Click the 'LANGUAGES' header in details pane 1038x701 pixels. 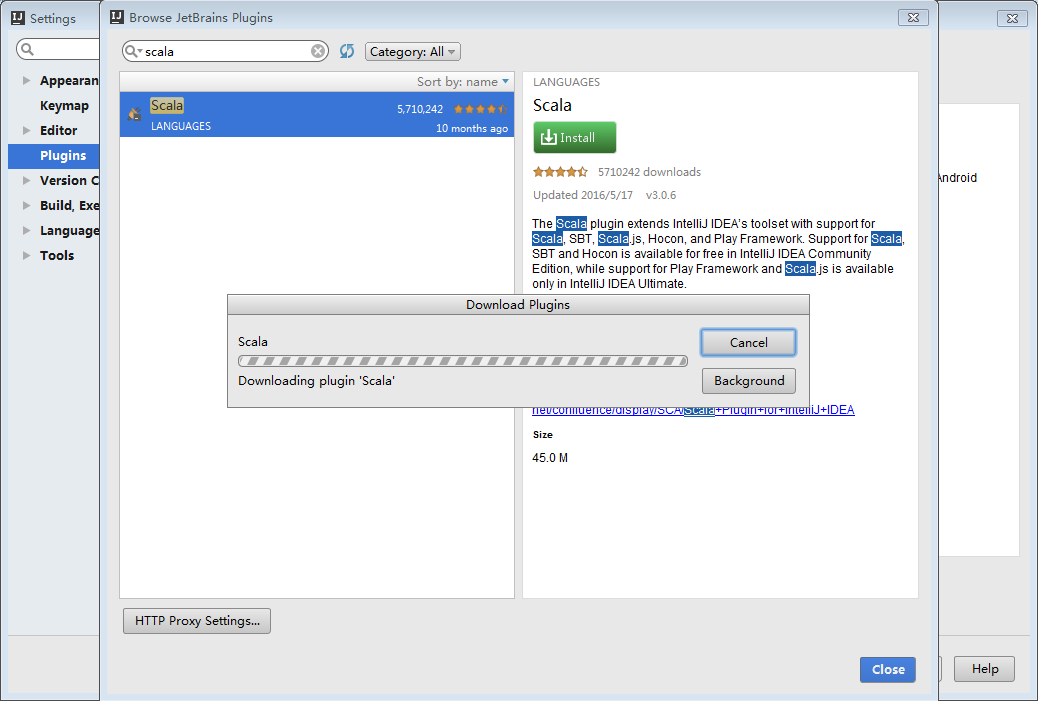coord(566,82)
